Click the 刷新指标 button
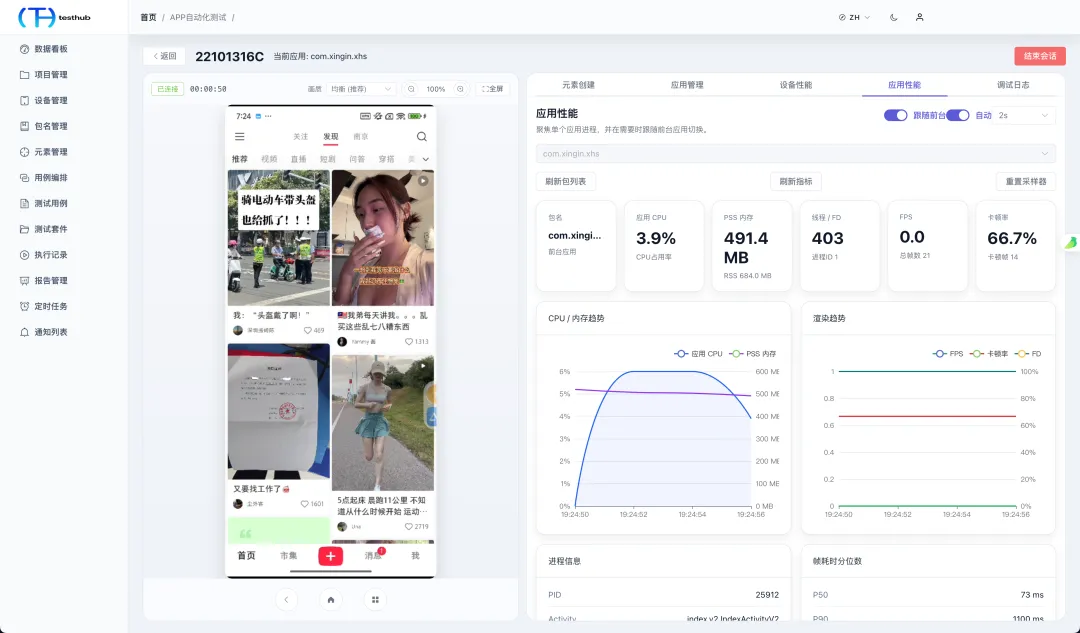The image size is (1080, 633). click(x=796, y=181)
